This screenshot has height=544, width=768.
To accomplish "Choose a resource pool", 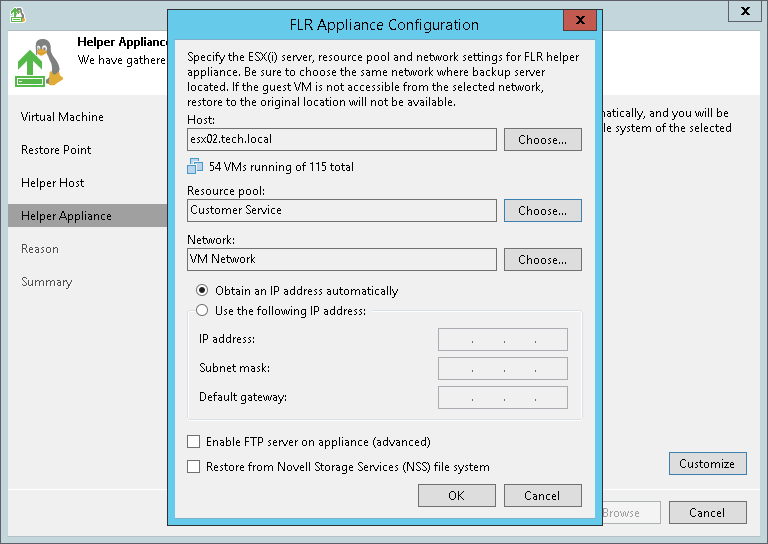I will pyautogui.click(x=542, y=211).
